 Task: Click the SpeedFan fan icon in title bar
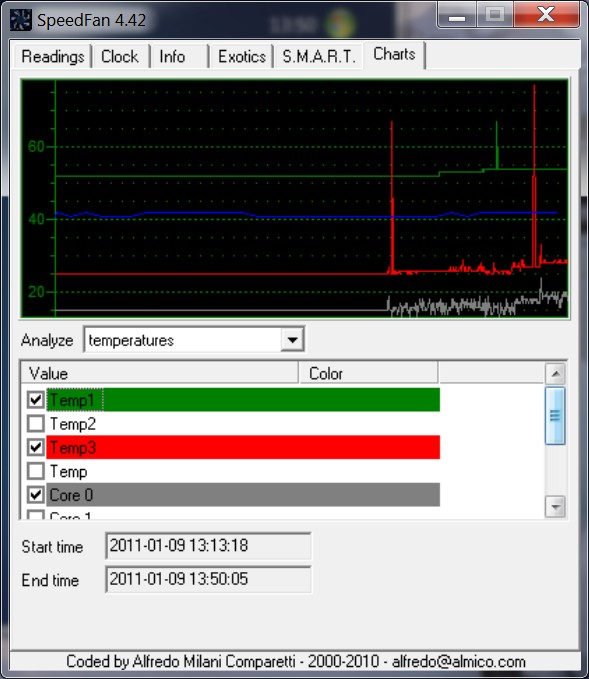point(20,20)
